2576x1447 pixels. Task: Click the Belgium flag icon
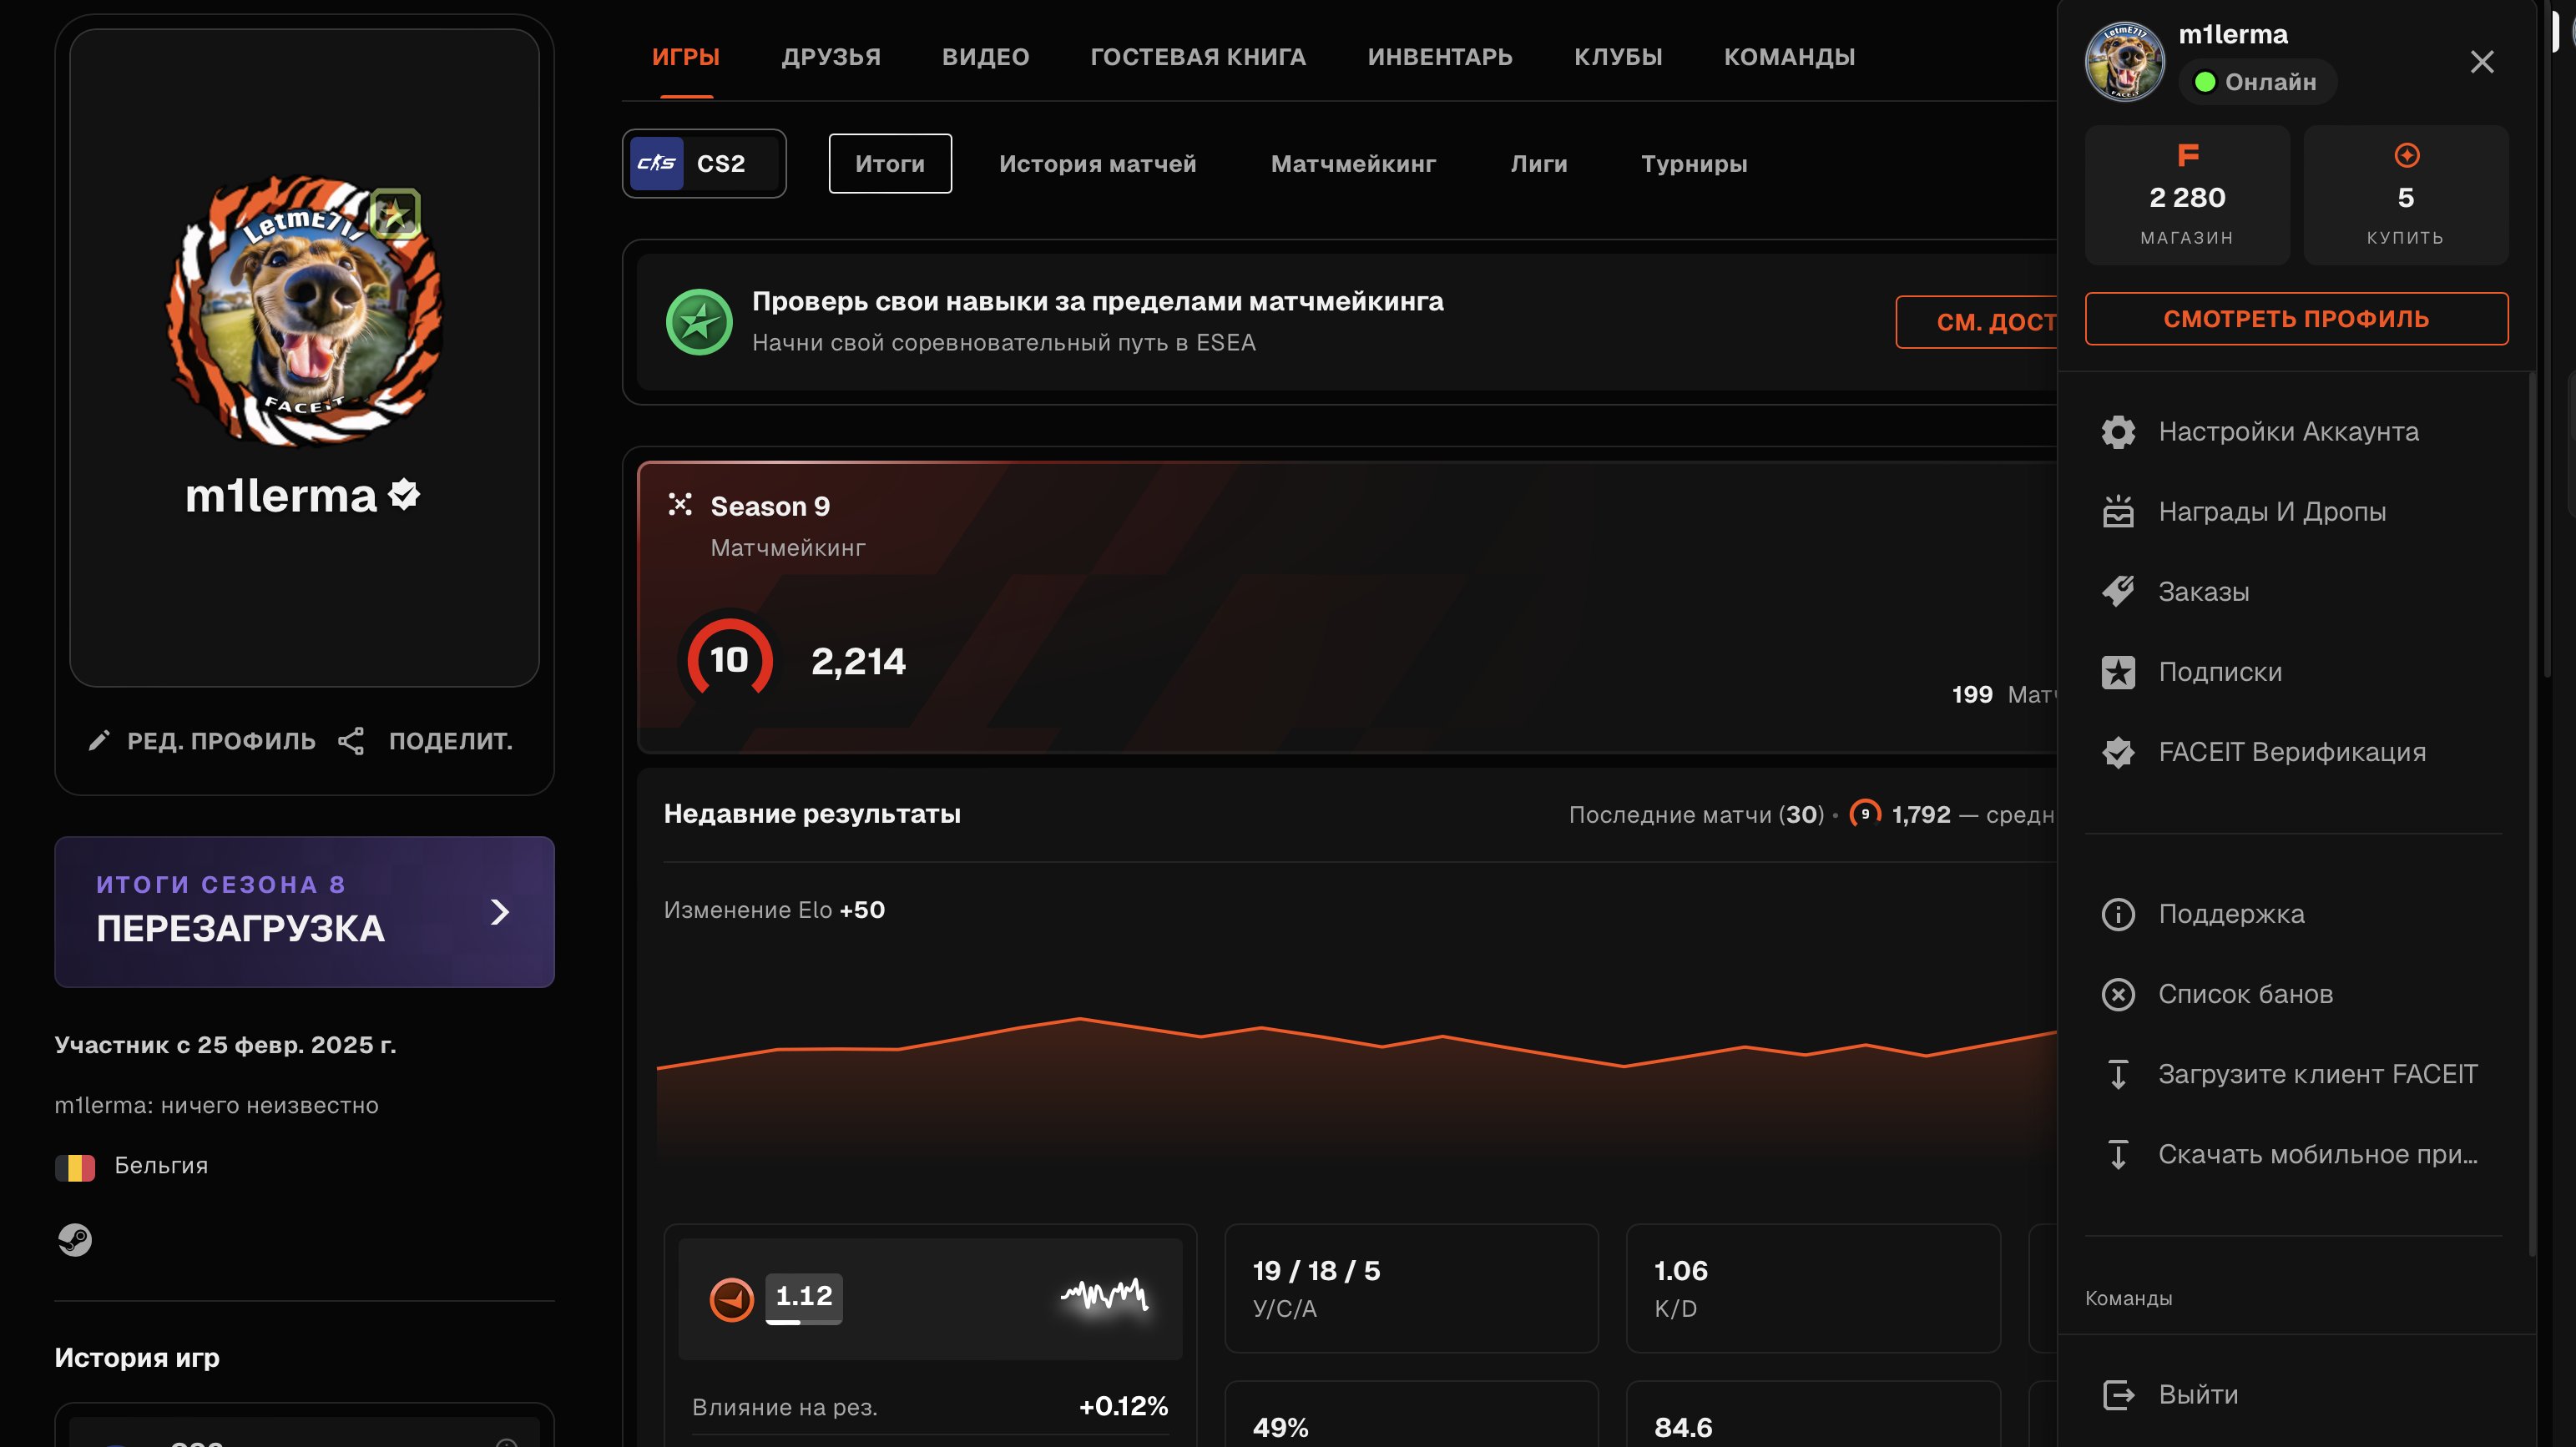point(74,1167)
